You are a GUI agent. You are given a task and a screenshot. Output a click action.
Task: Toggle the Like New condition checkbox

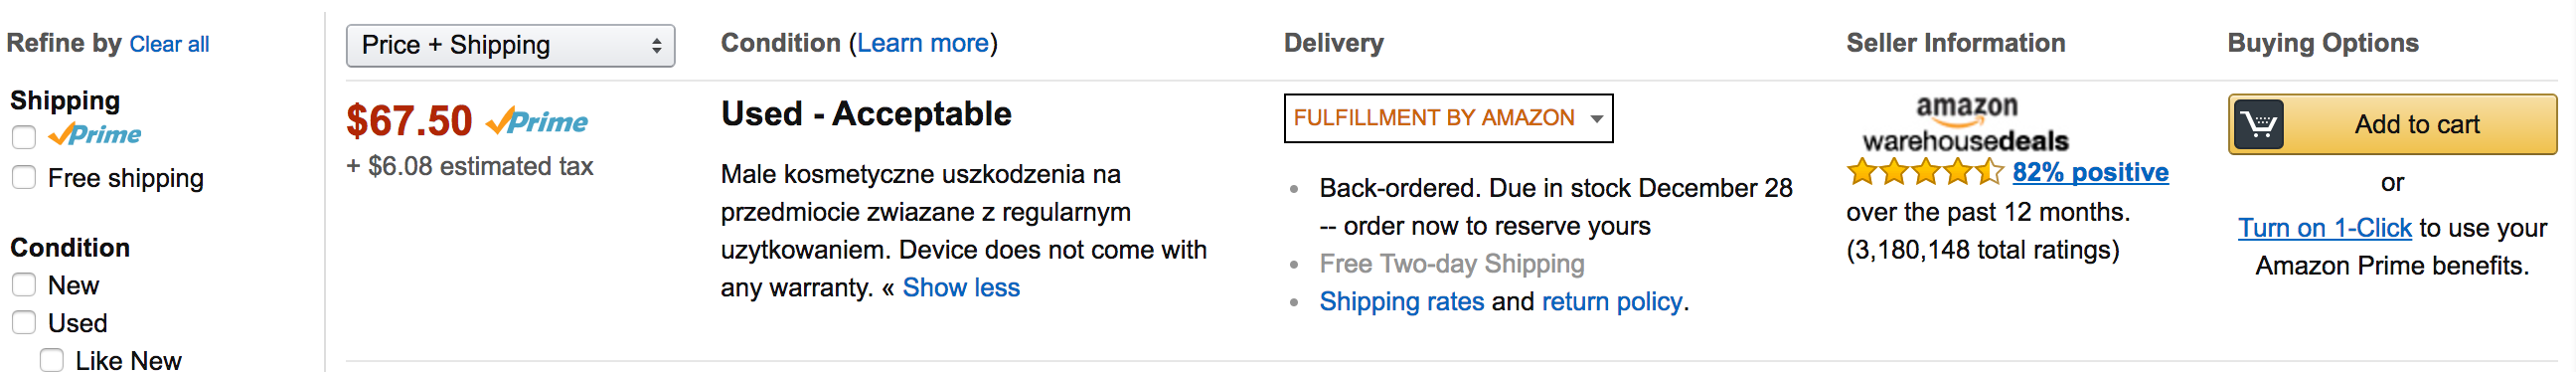52,360
